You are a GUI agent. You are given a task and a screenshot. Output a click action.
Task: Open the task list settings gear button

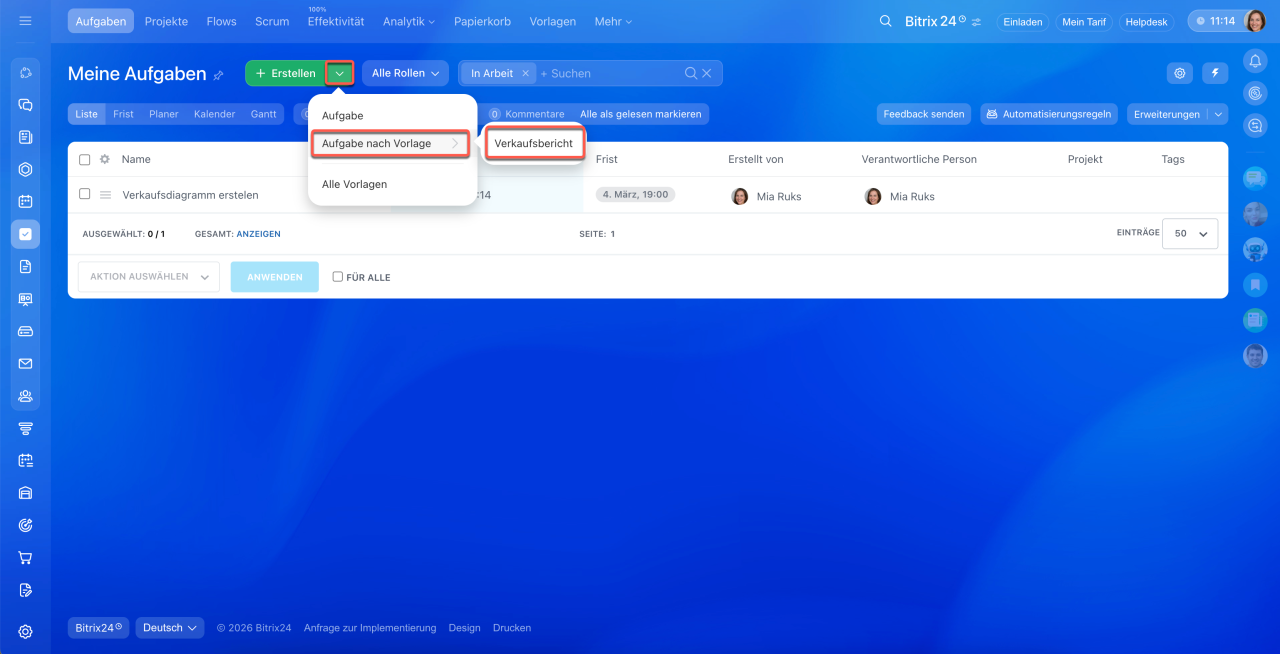click(x=1181, y=73)
